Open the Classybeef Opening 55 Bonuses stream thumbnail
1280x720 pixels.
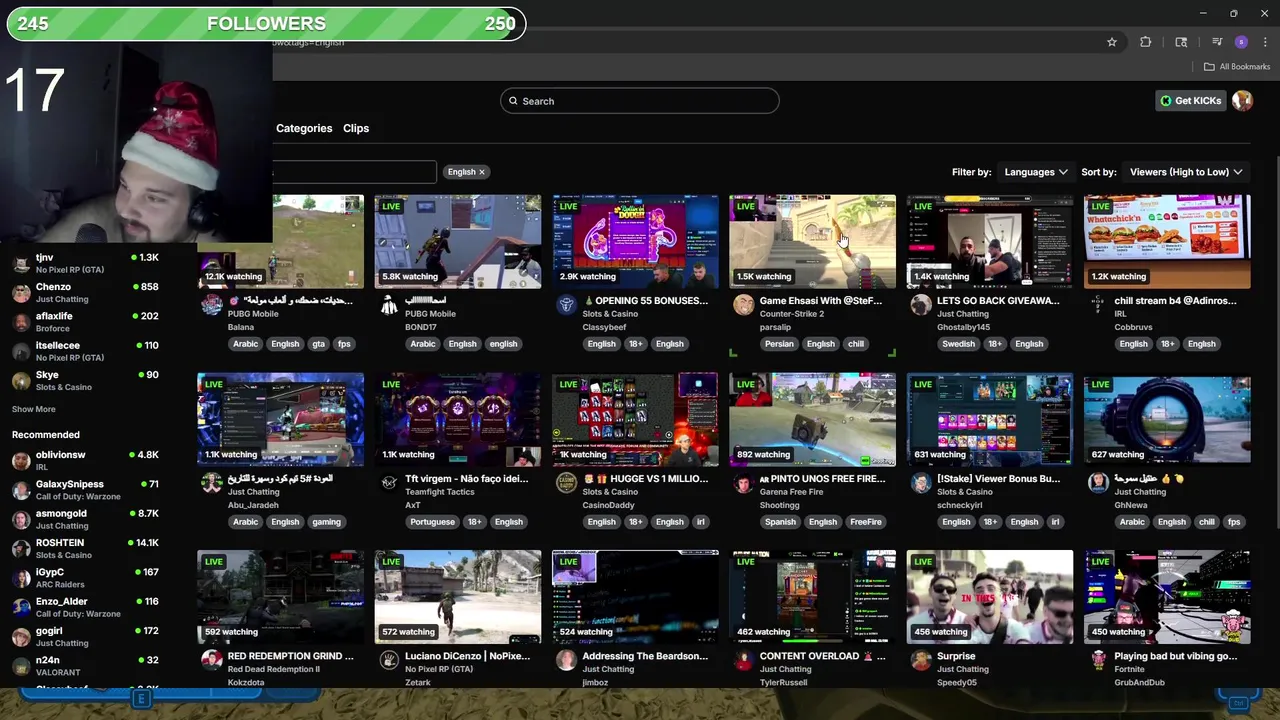click(635, 241)
